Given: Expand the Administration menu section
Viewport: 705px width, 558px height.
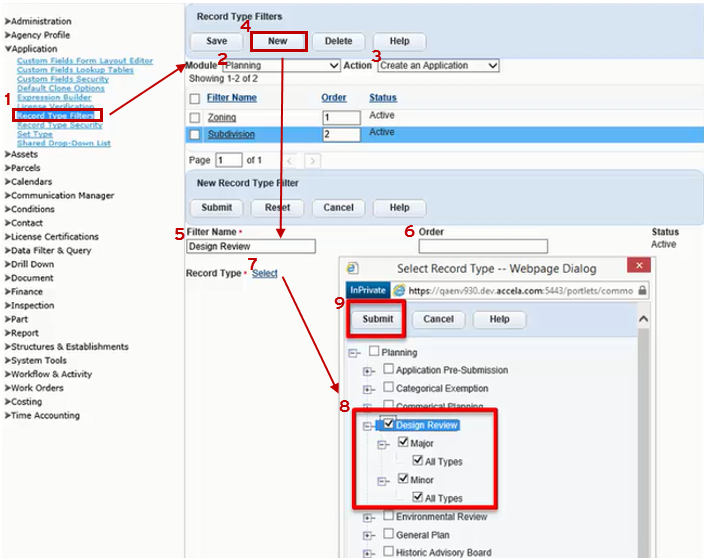Looking at the screenshot, I should click(40, 21).
